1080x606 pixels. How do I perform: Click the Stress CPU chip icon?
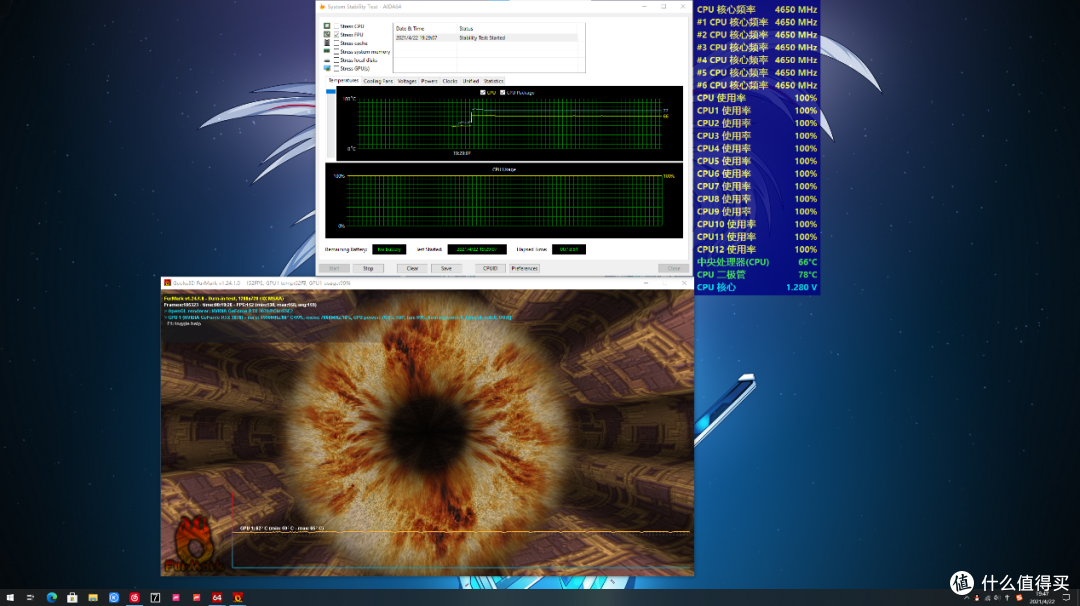click(327, 26)
